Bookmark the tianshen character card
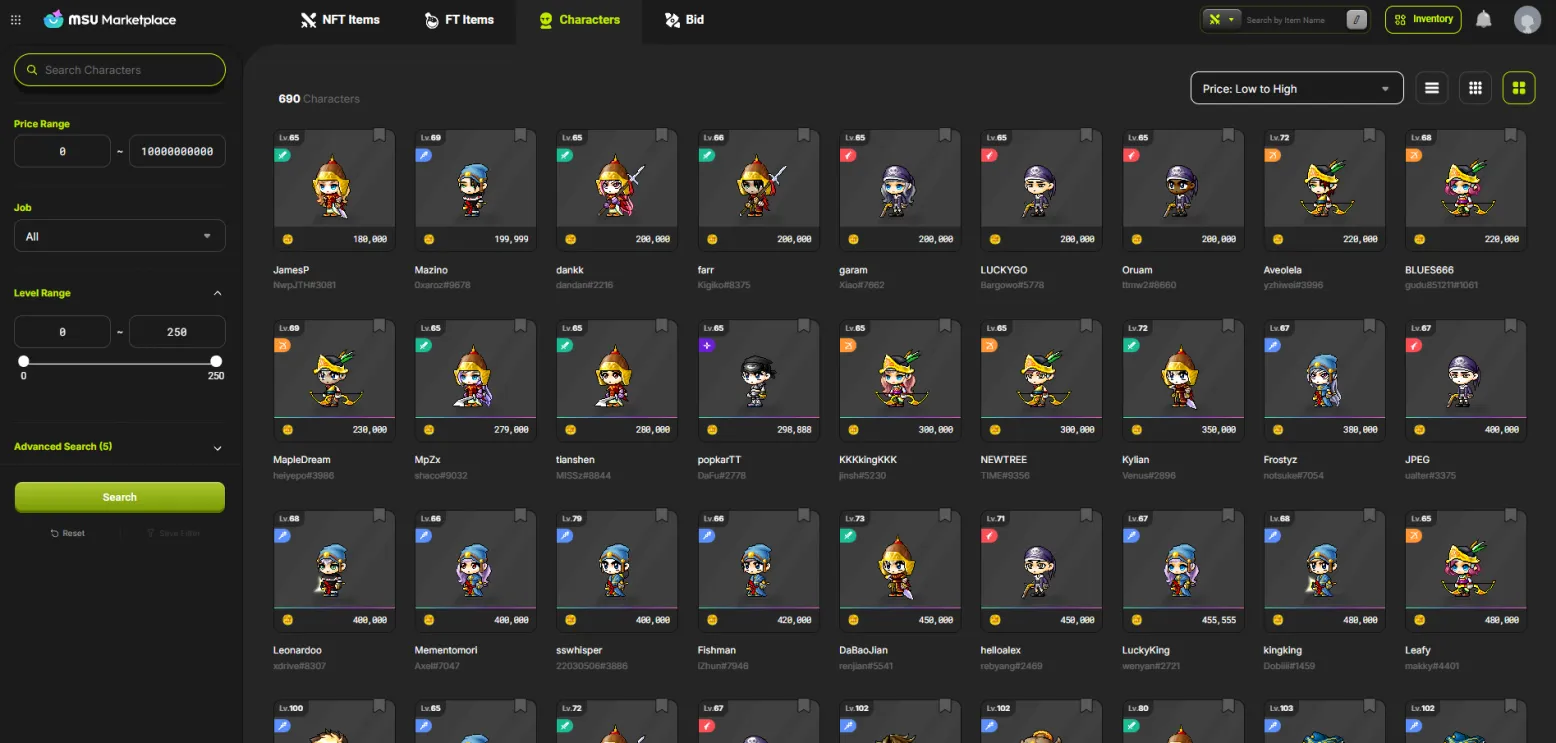Screen dimensions: 1556x743 point(662,326)
